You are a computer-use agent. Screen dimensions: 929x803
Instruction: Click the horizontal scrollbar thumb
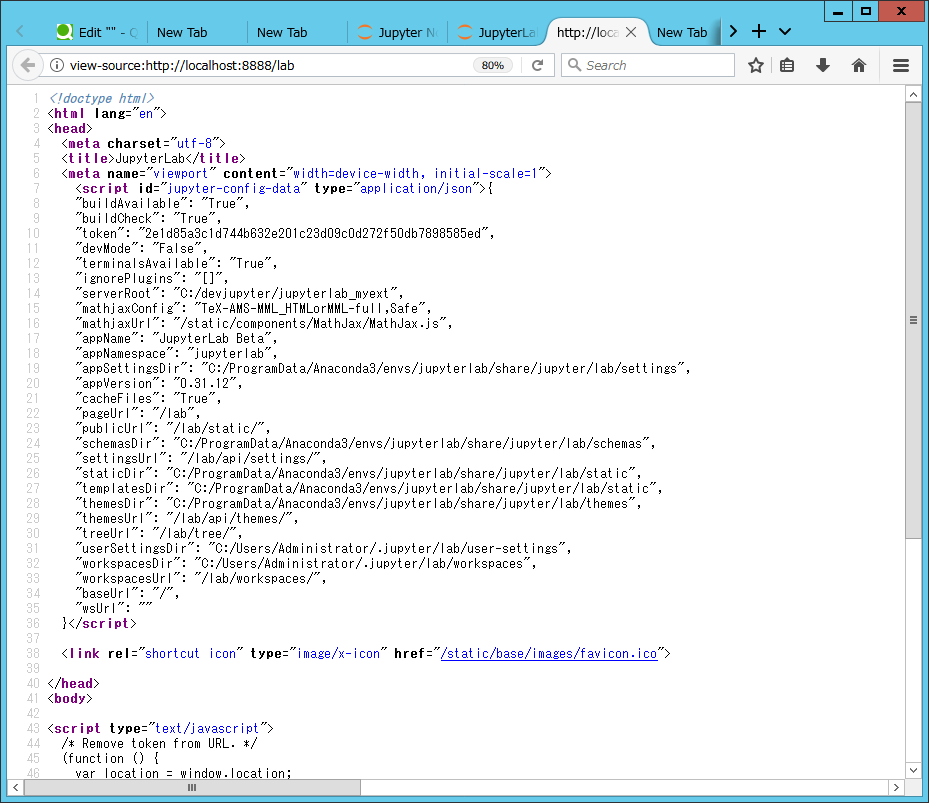[x=192, y=788]
